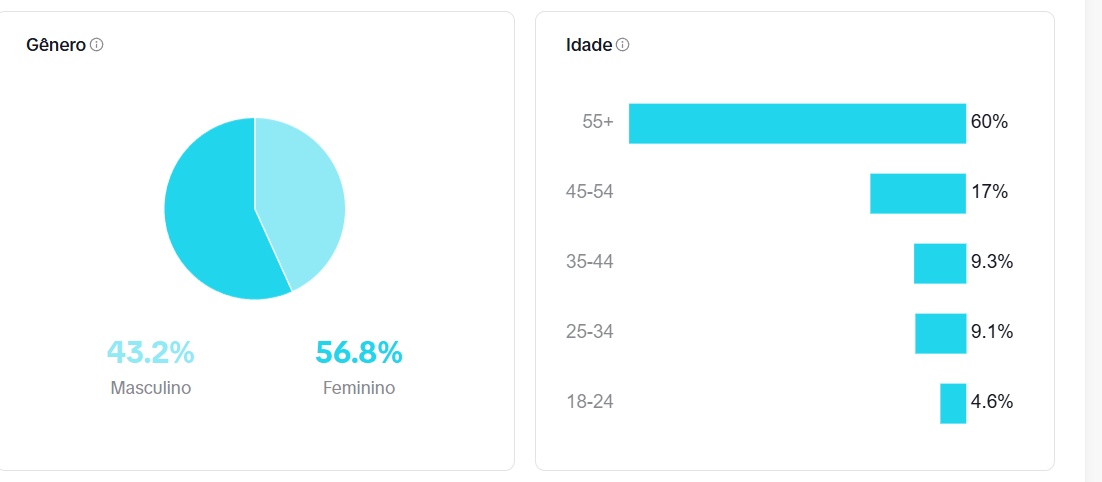Click the Idade card title
Screen dimensions: 1102x482
point(589,45)
